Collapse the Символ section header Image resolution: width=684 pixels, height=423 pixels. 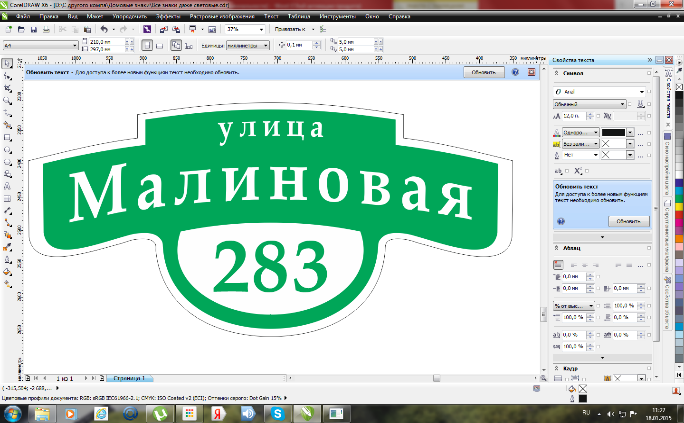pos(557,73)
